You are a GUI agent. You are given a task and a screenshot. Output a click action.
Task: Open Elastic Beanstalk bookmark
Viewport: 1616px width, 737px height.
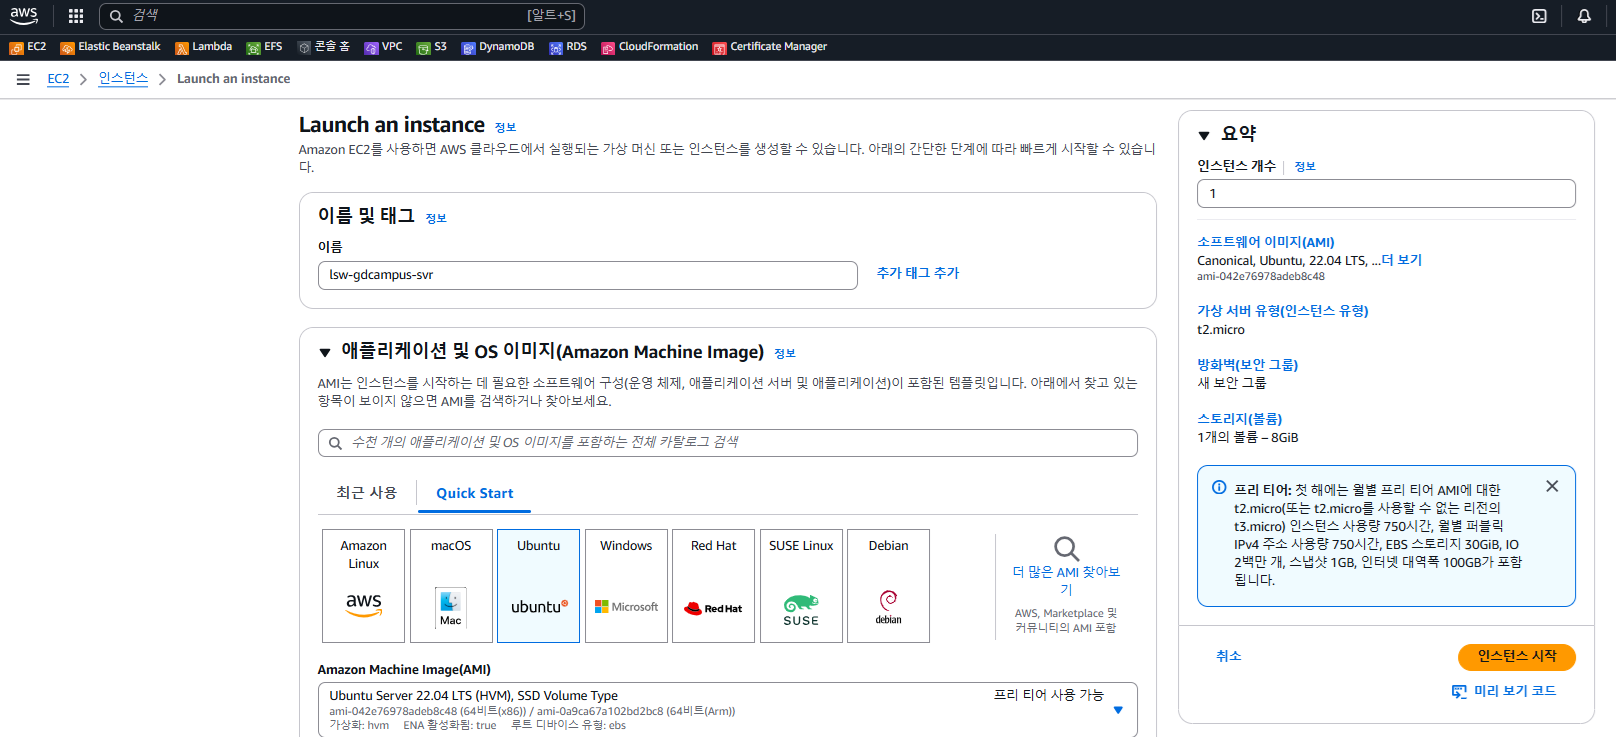click(110, 47)
